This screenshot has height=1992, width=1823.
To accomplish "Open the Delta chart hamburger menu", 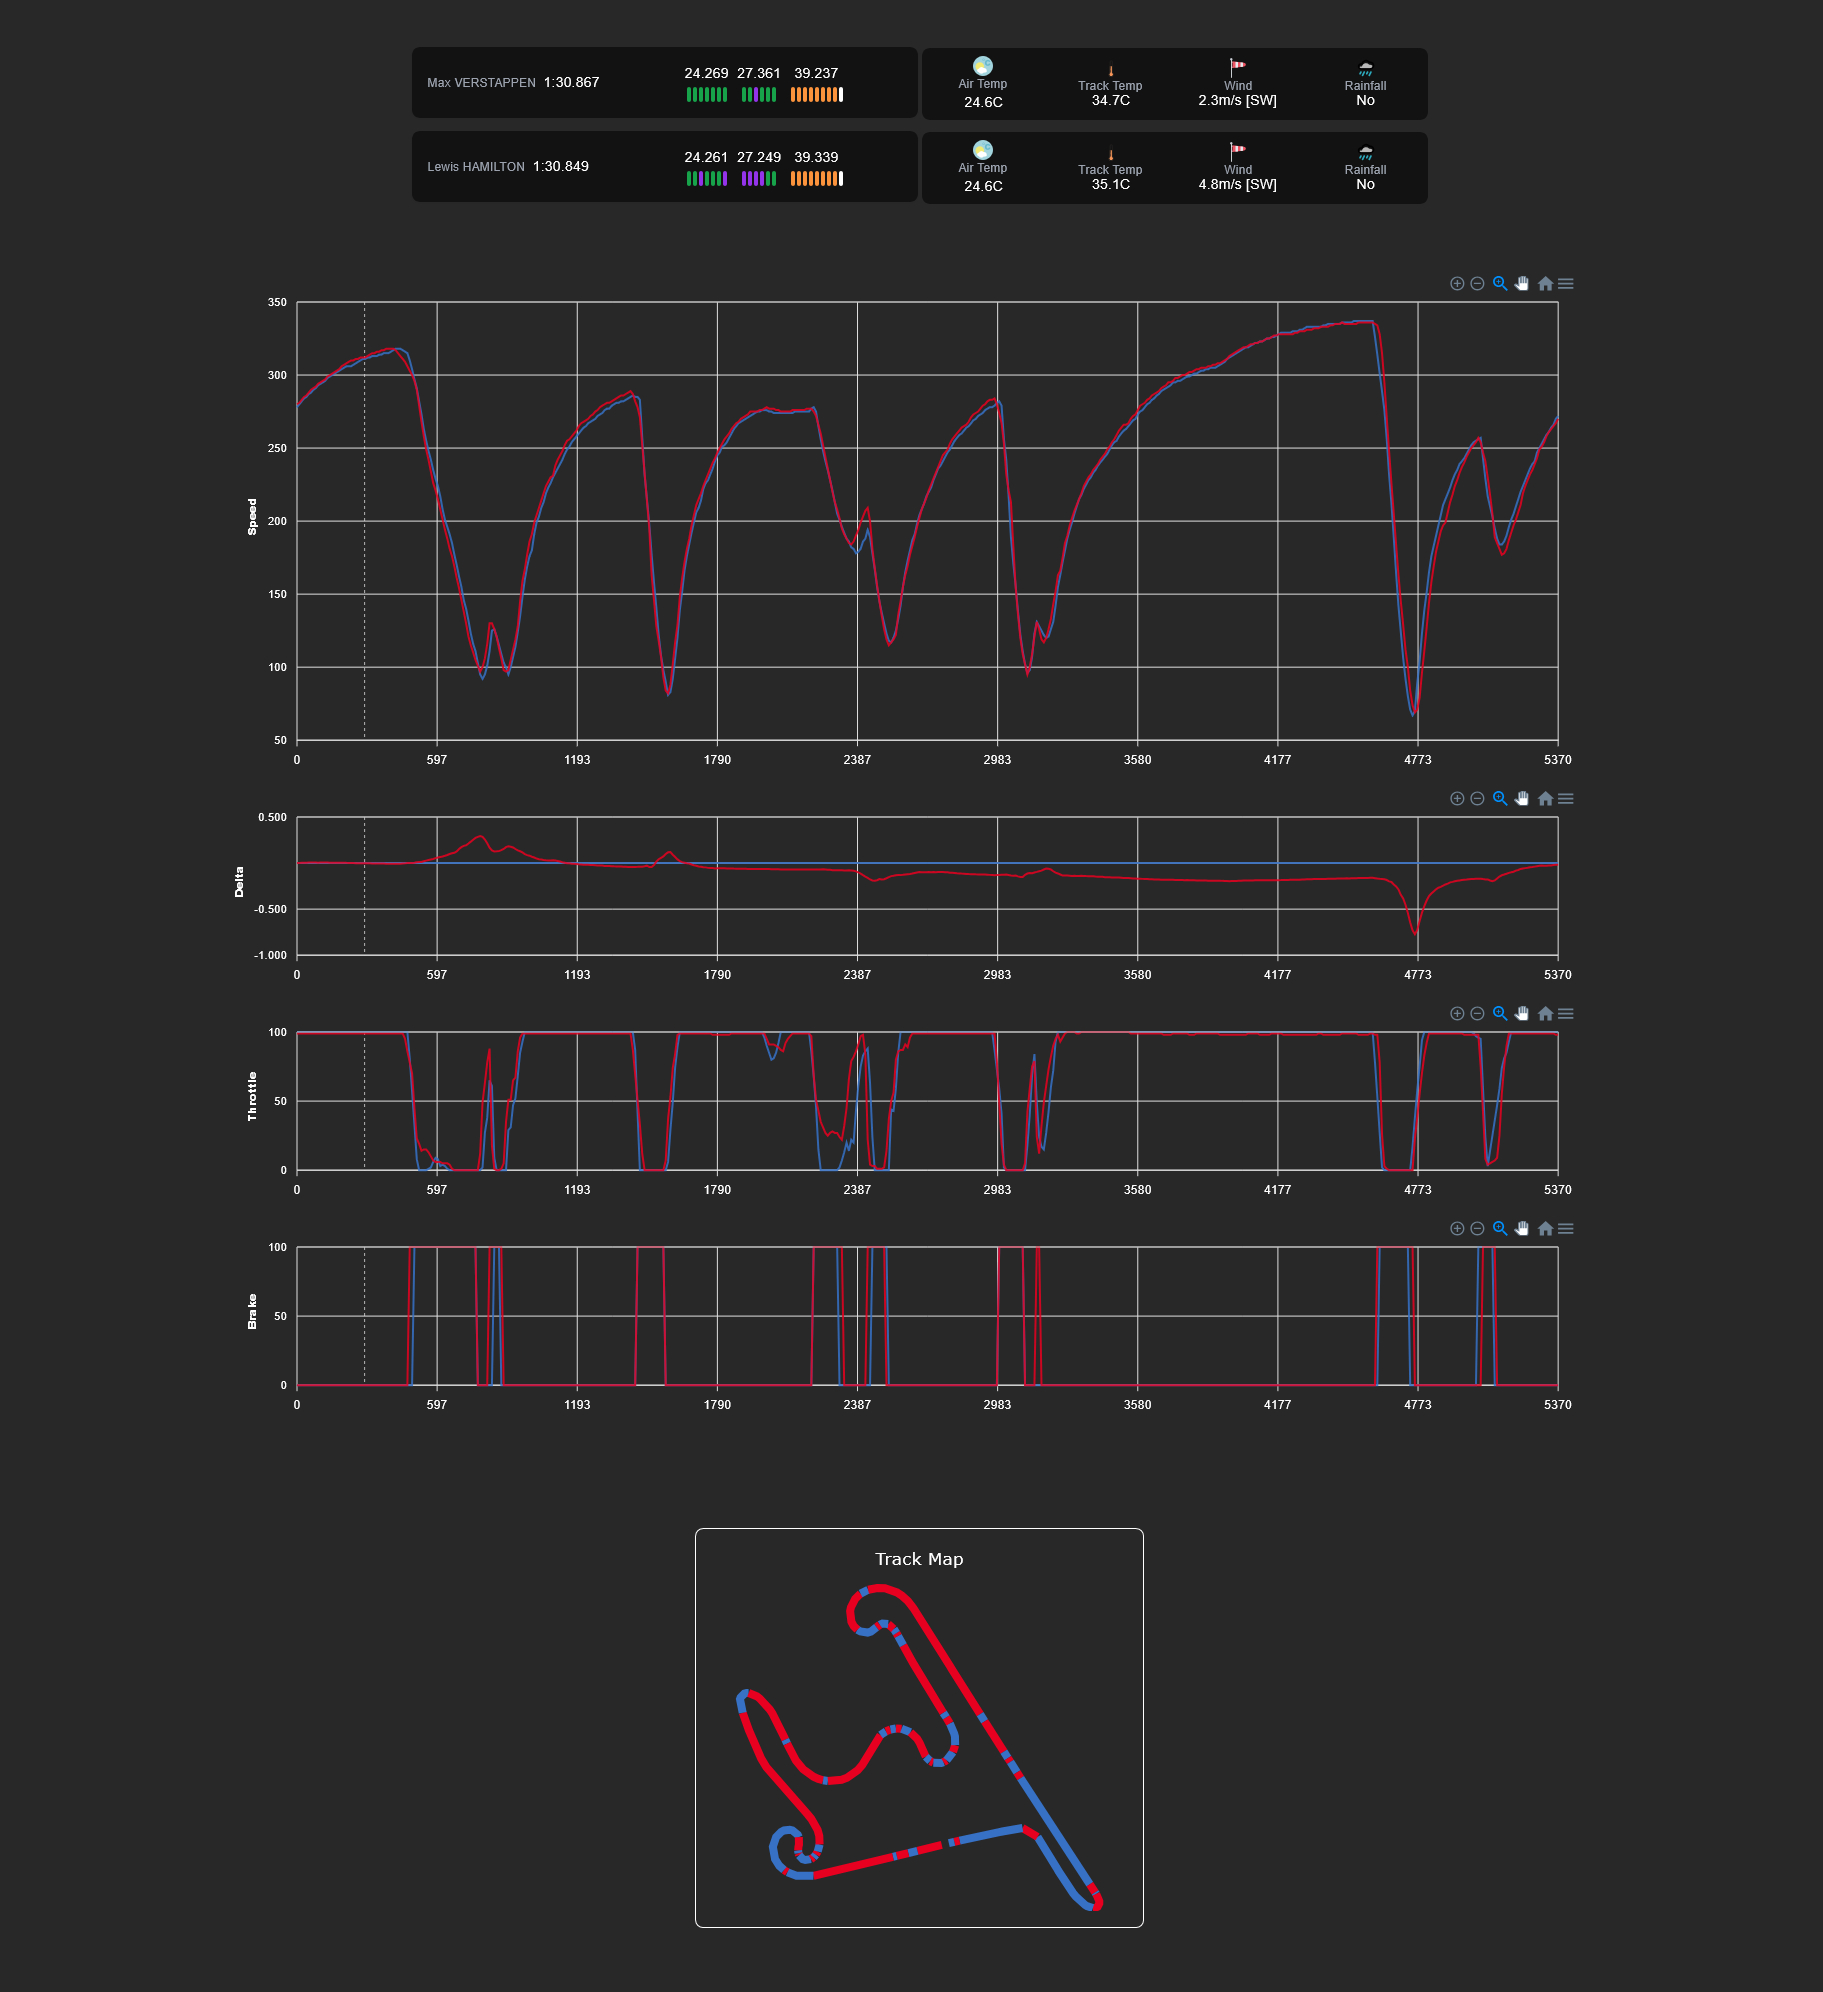I will [x=1566, y=799].
